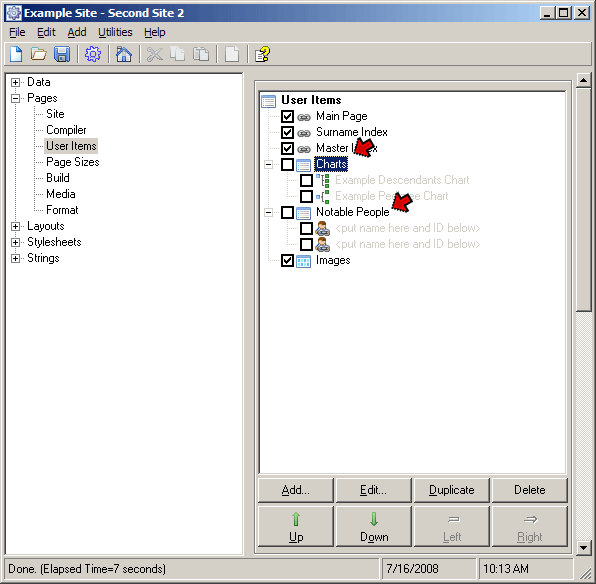
Task: Select Site in the Pages tree
Action: click(55, 114)
